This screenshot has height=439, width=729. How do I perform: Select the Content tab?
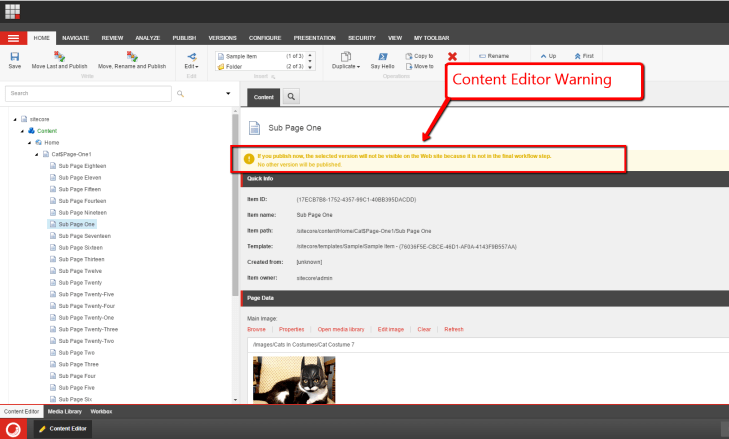click(264, 97)
